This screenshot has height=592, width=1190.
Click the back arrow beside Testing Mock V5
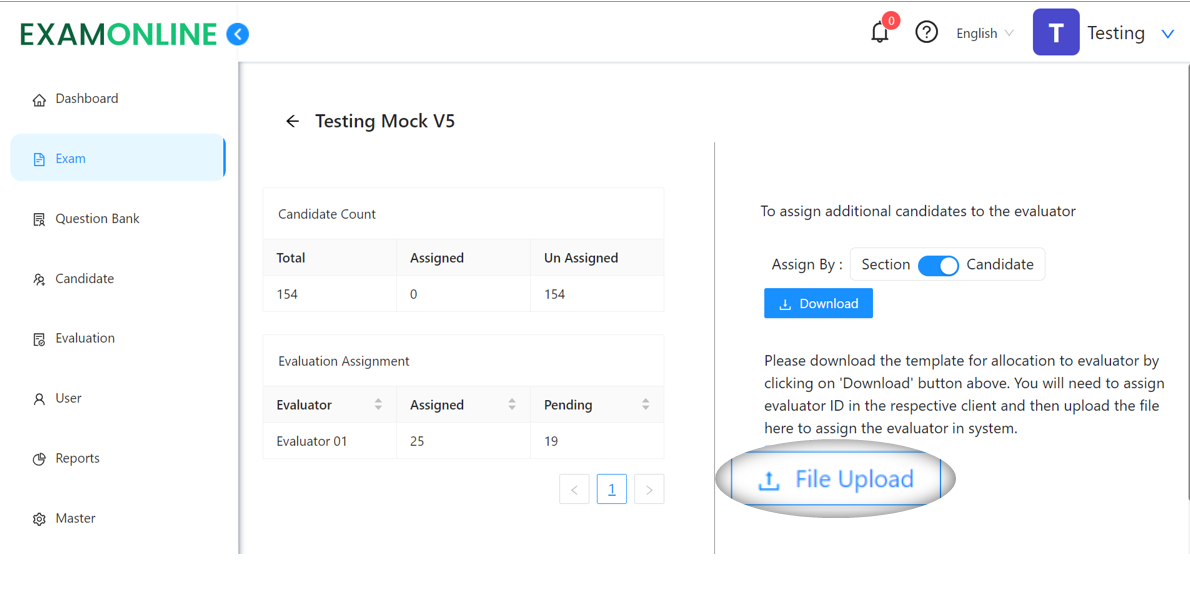point(292,121)
